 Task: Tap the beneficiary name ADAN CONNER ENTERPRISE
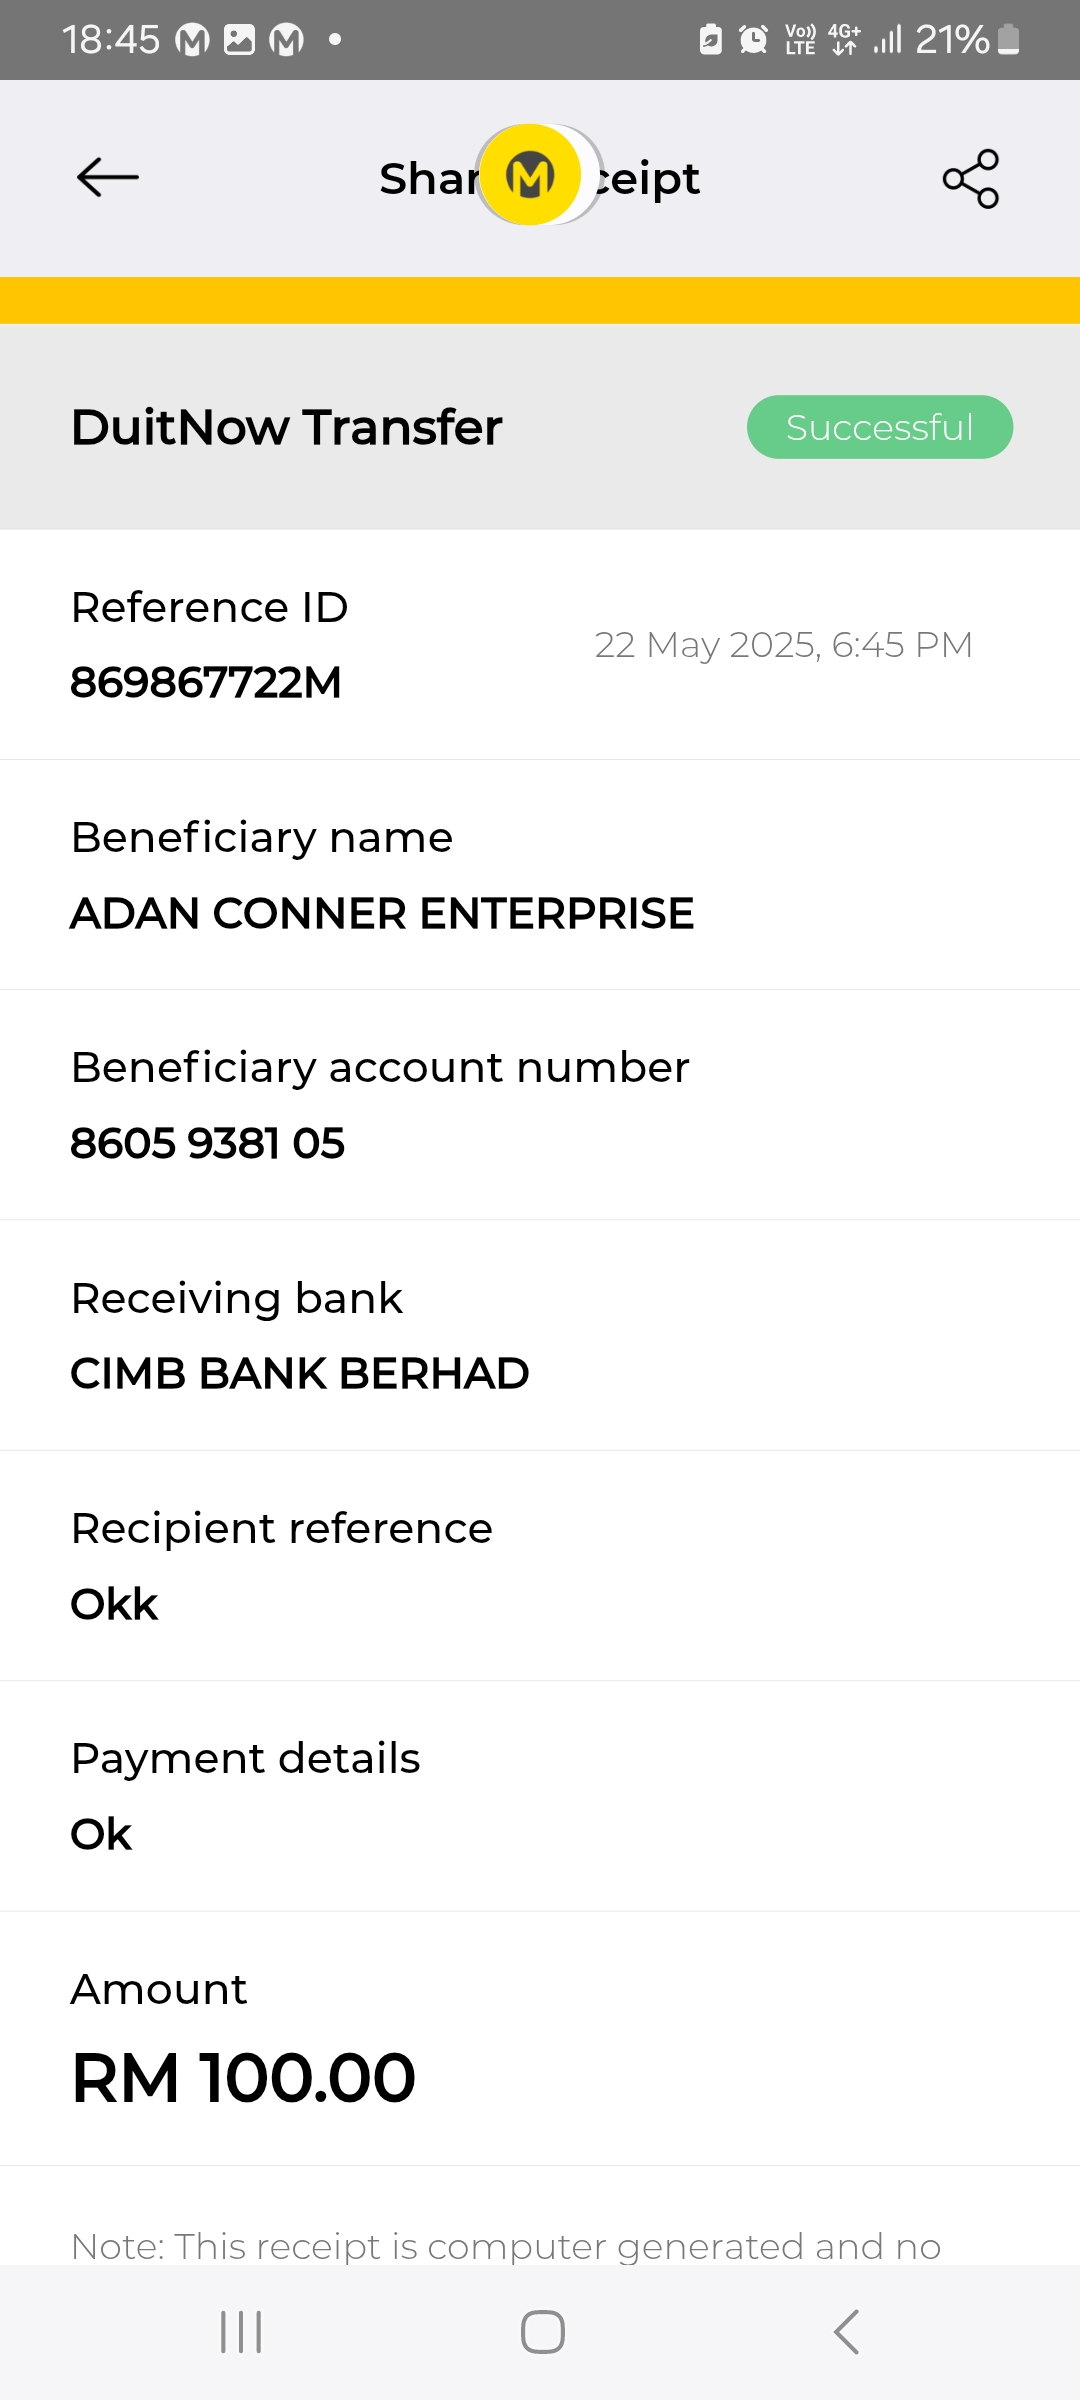[x=382, y=913]
